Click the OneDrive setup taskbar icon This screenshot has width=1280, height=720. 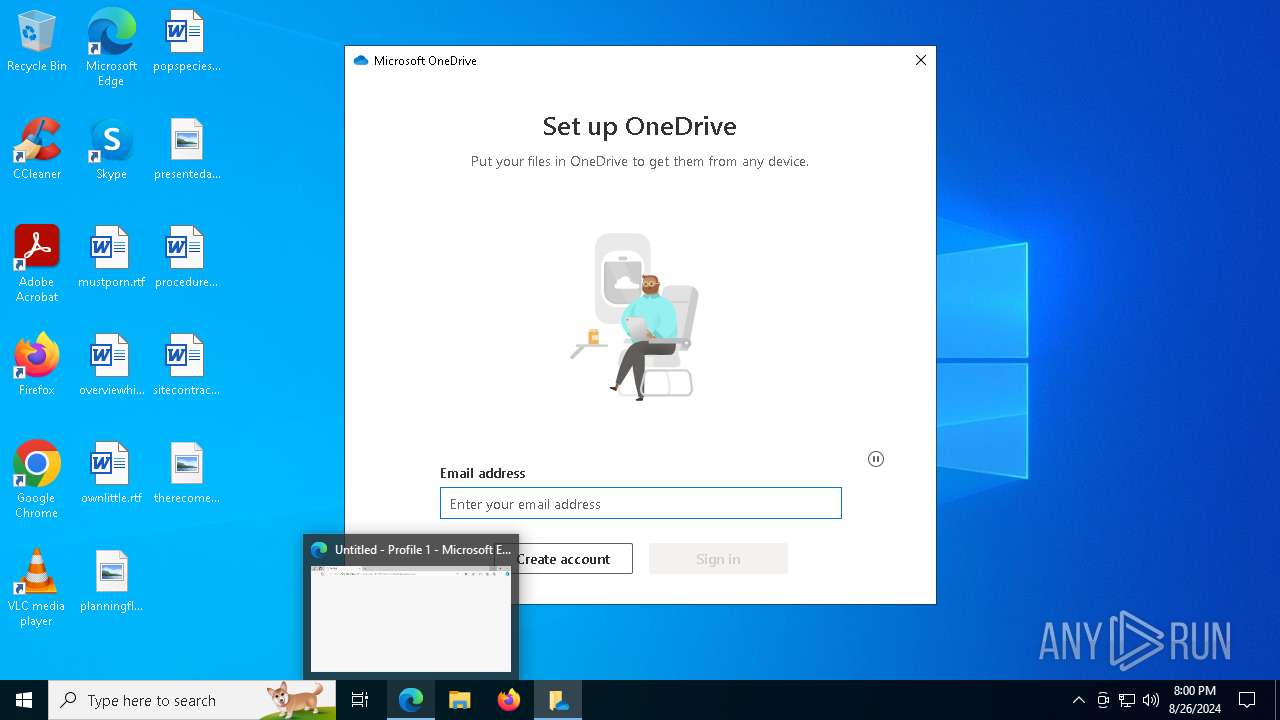(x=558, y=700)
